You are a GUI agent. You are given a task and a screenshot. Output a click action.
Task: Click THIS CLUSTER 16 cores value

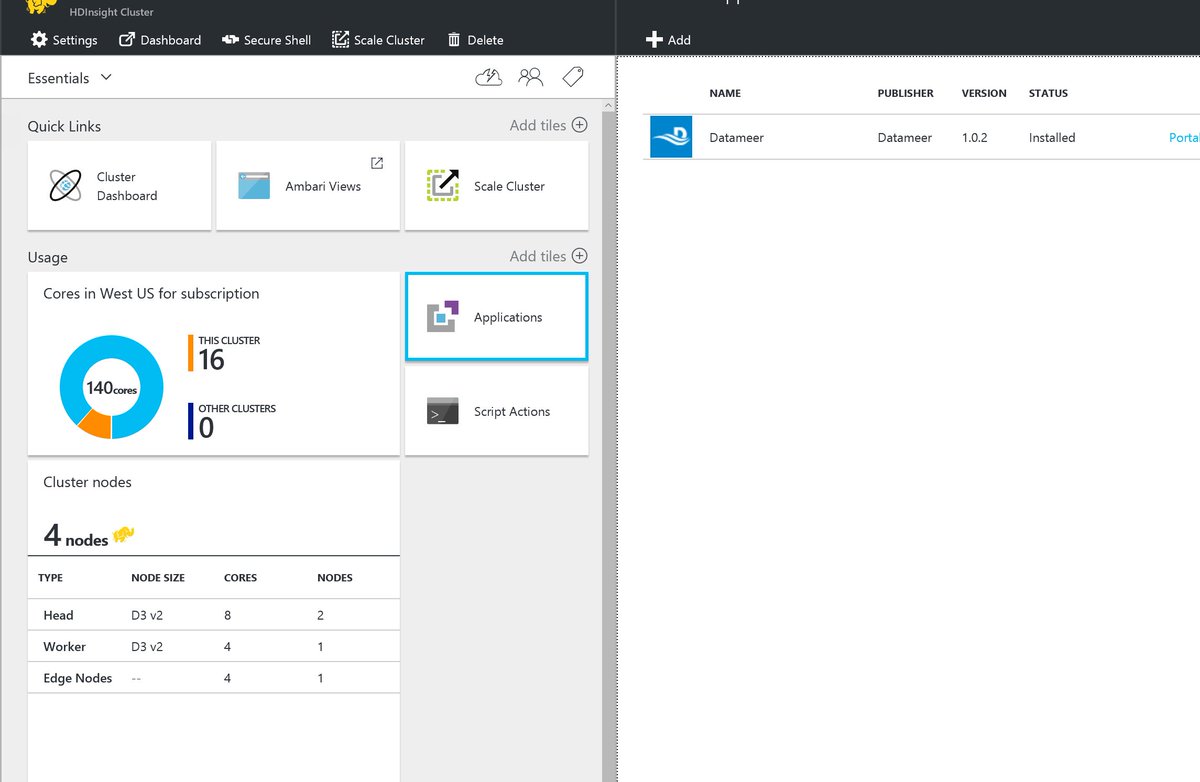[211, 360]
